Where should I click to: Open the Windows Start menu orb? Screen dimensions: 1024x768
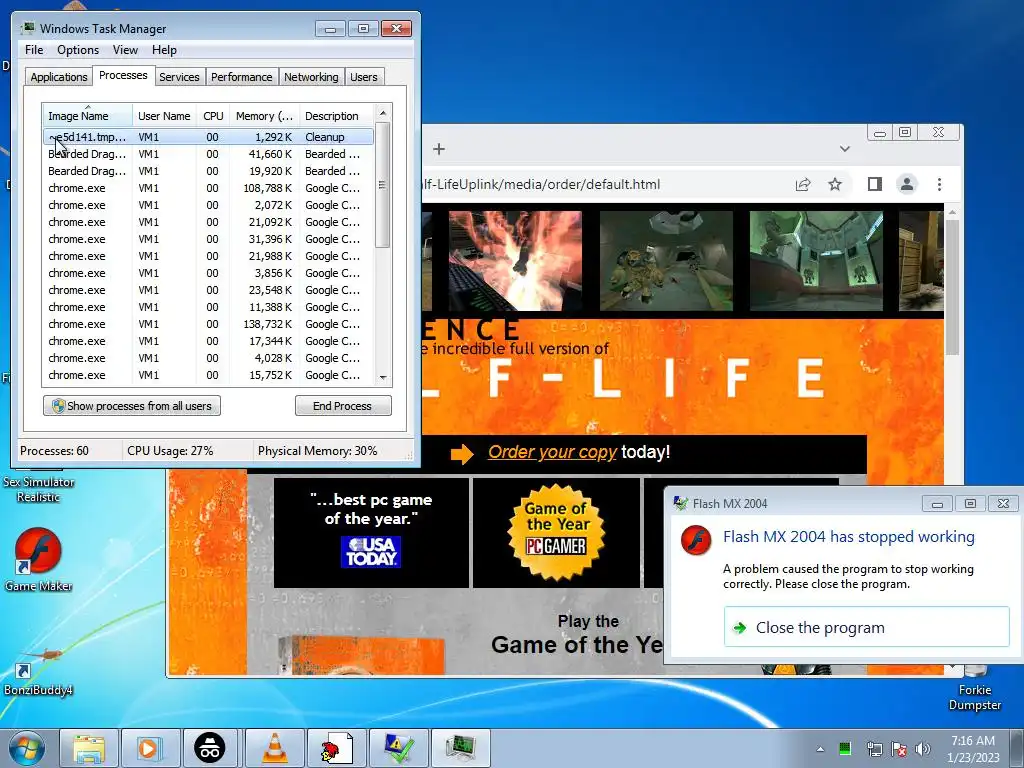pyautogui.click(x=26, y=748)
